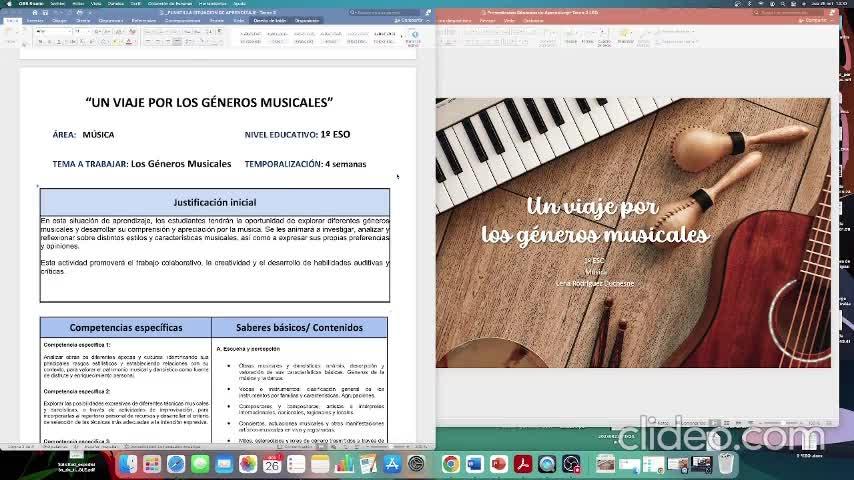
Task: Open OBS Studio from the Dock
Action: [571, 464]
